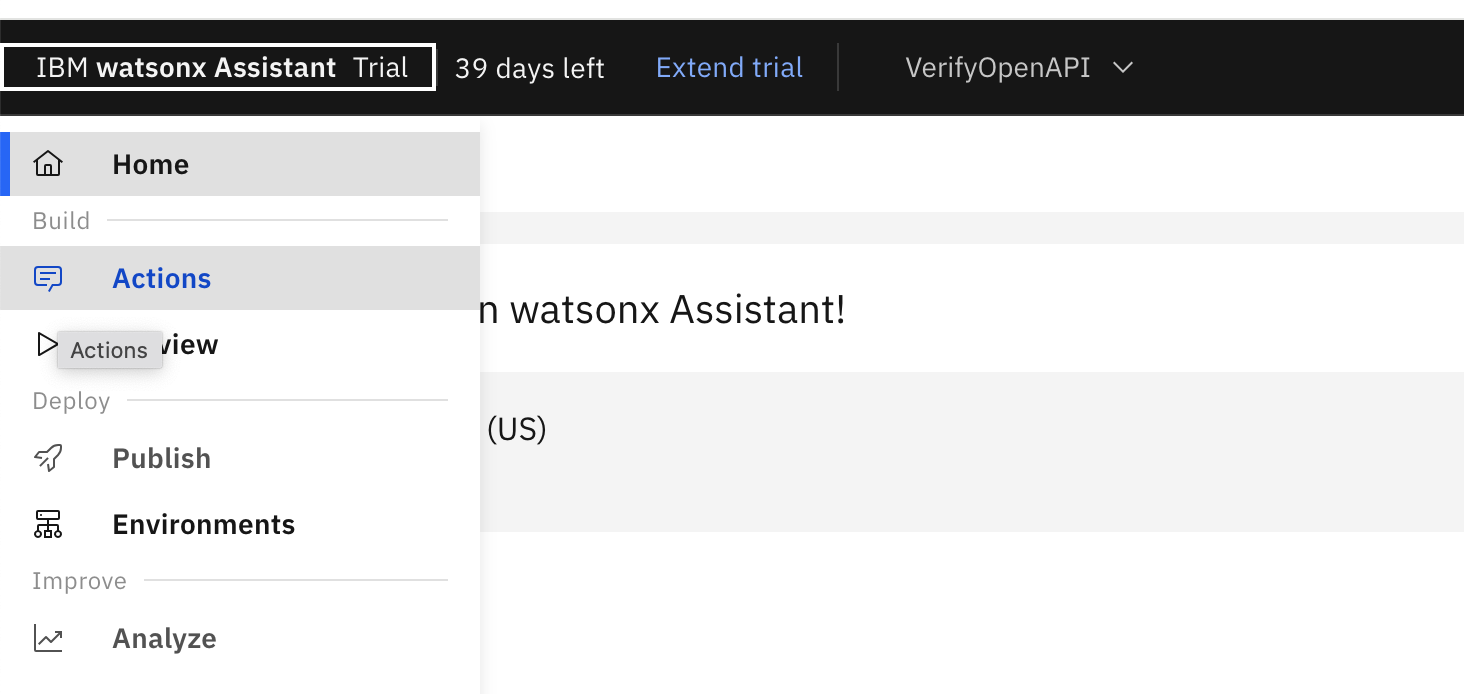Viewport: 1464px width, 694px height.
Task: Click the Environments hierarchy icon
Action: pos(48,524)
